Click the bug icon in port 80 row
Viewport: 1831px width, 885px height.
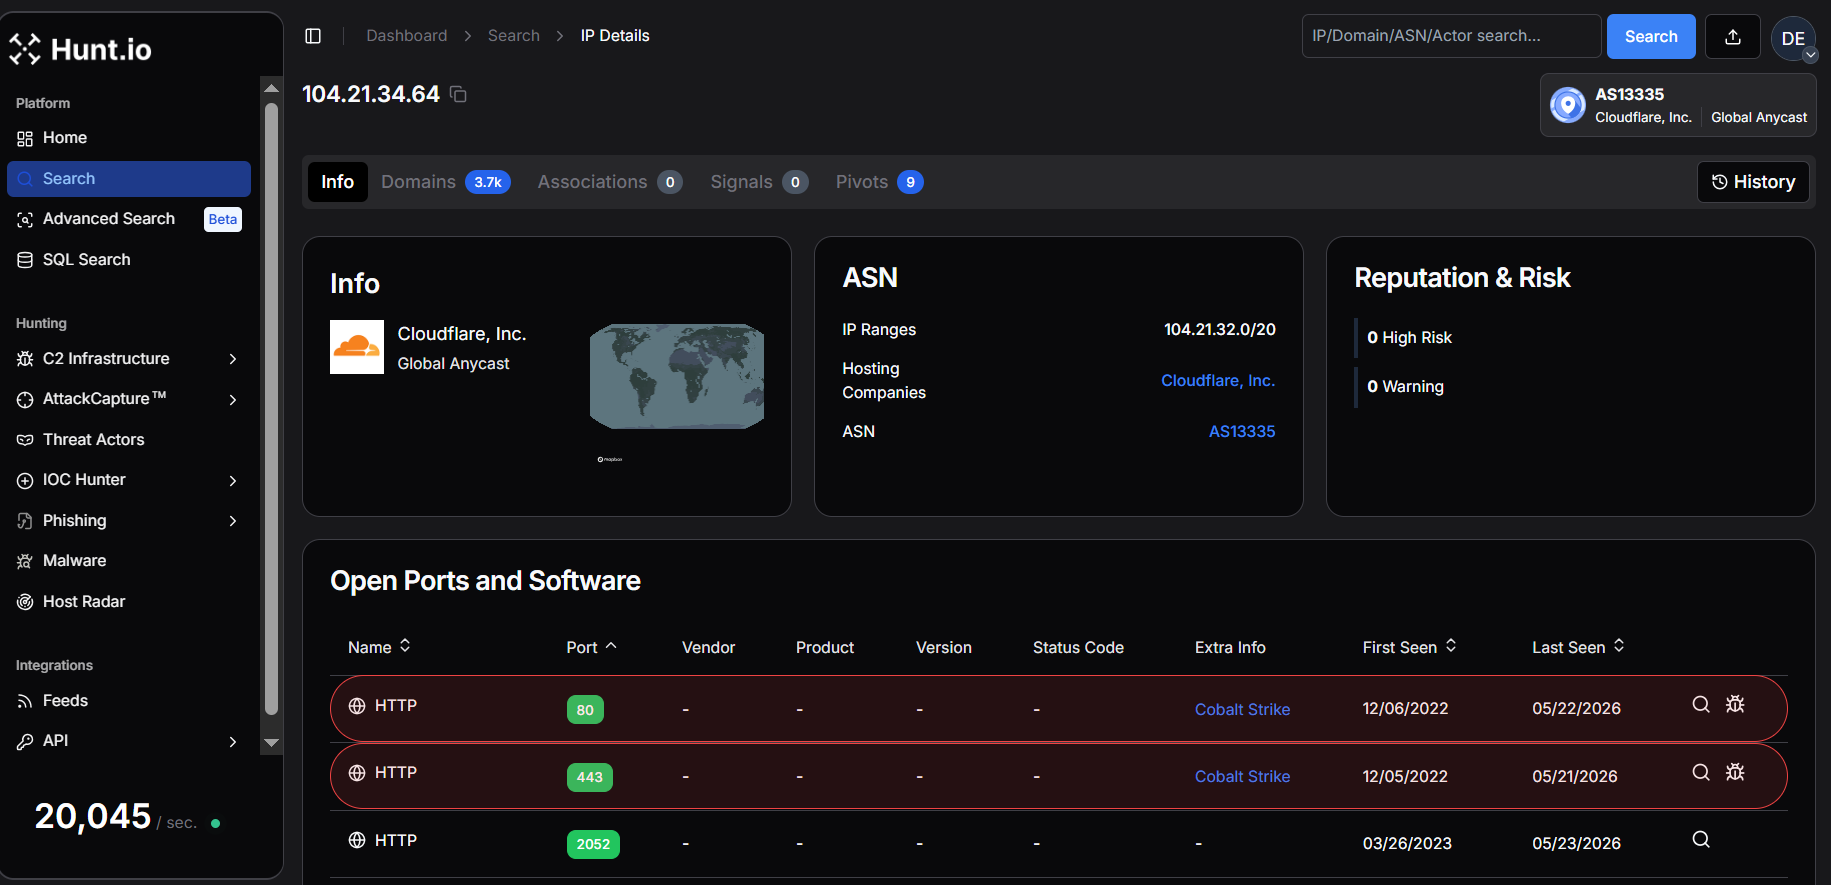(x=1735, y=704)
